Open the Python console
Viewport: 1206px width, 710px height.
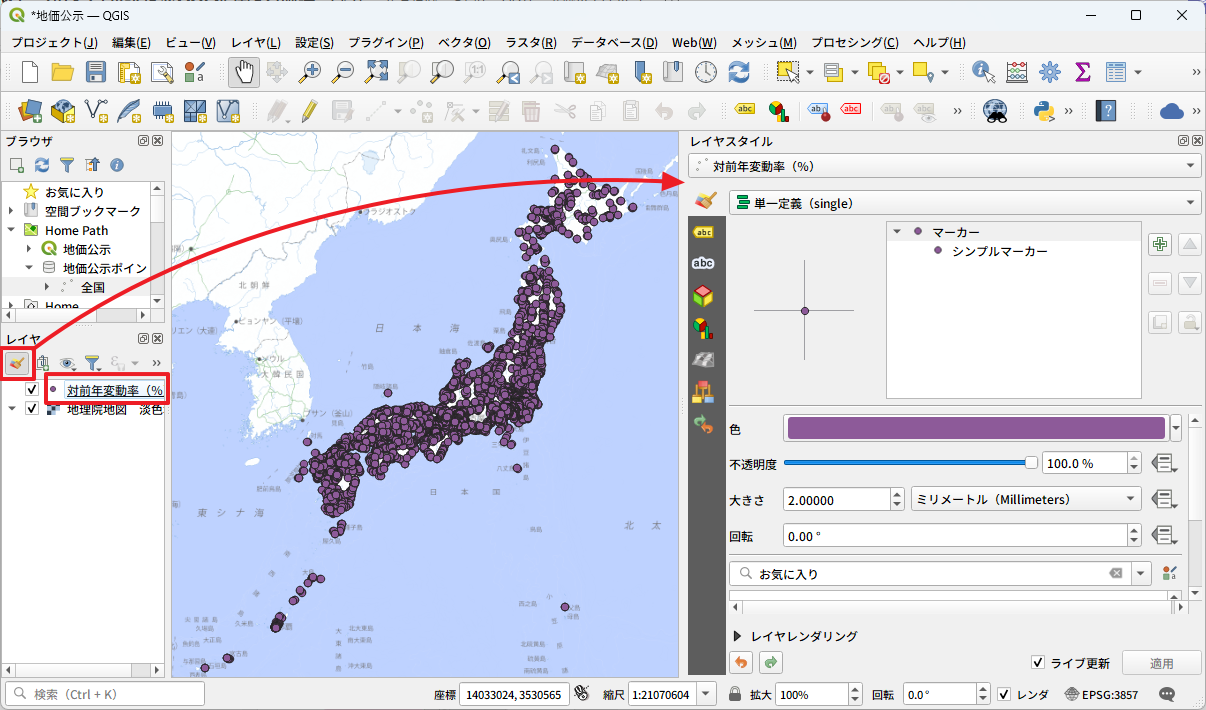(x=1045, y=111)
